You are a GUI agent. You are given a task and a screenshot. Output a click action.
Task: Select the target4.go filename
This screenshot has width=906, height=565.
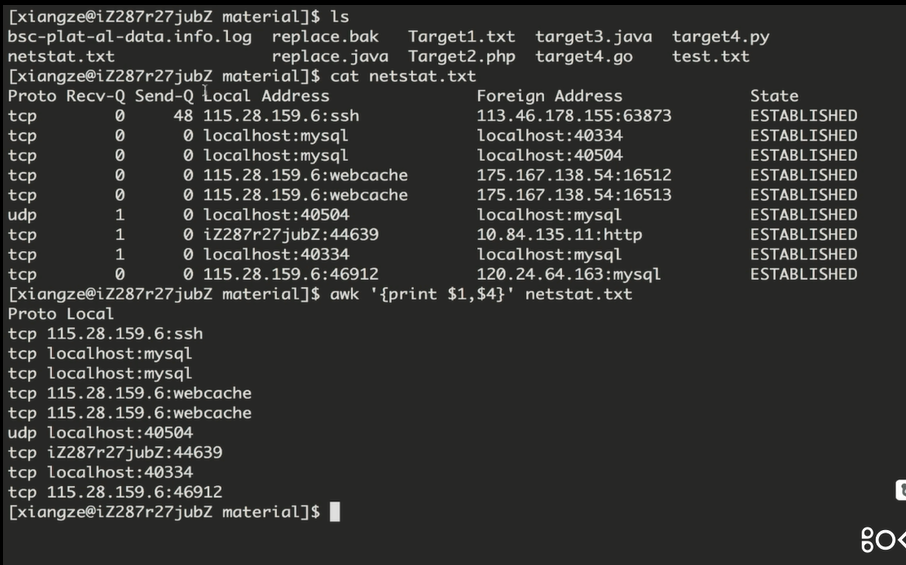click(584, 57)
